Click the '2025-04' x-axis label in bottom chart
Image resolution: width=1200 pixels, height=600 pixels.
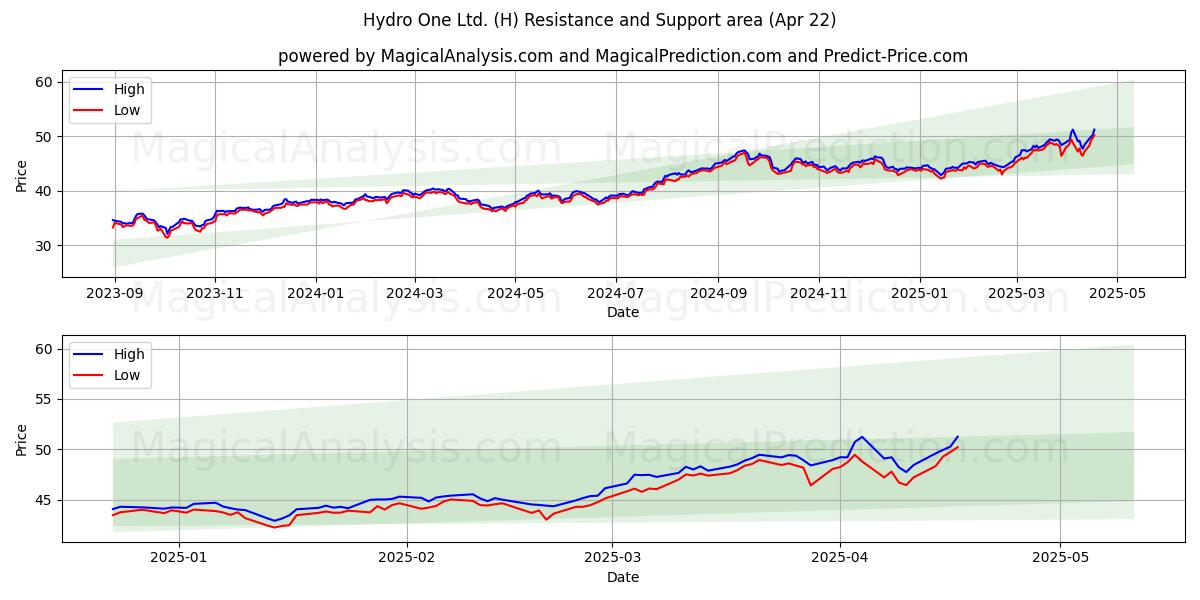pyautogui.click(x=840, y=559)
